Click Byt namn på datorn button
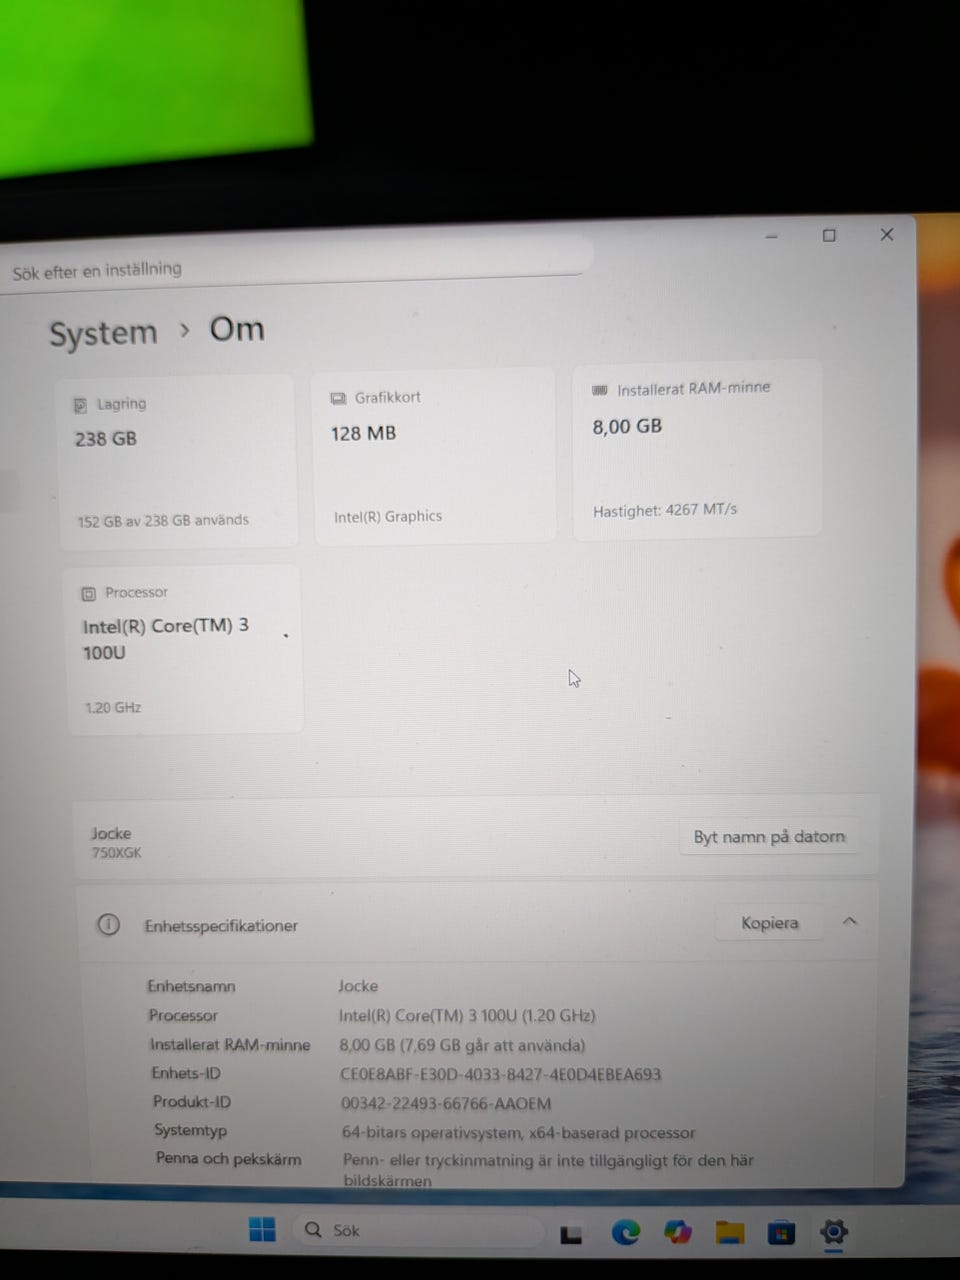 click(x=769, y=837)
